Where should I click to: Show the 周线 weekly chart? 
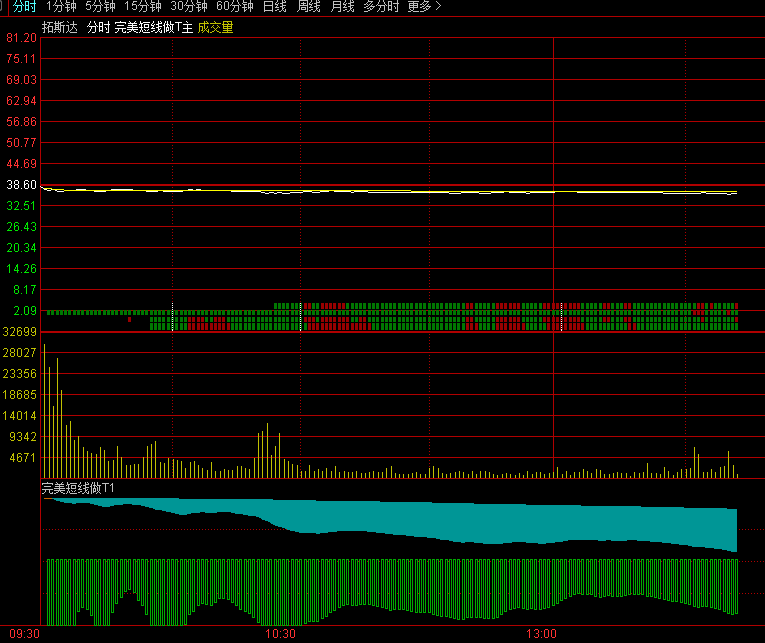(309, 7)
